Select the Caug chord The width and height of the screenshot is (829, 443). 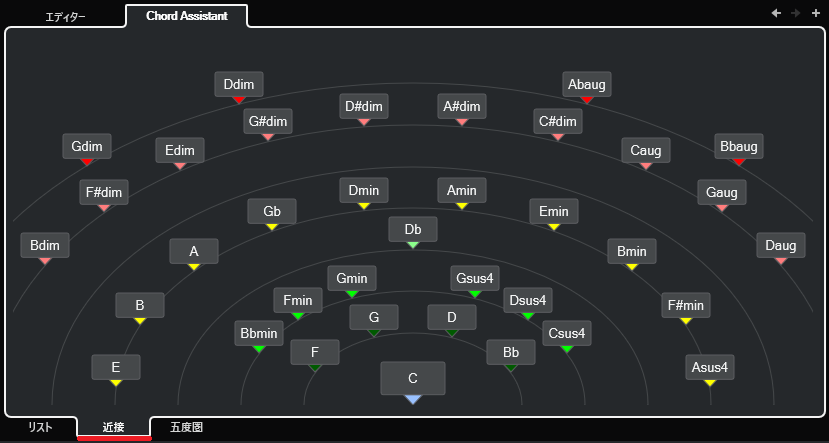(x=646, y=151)
